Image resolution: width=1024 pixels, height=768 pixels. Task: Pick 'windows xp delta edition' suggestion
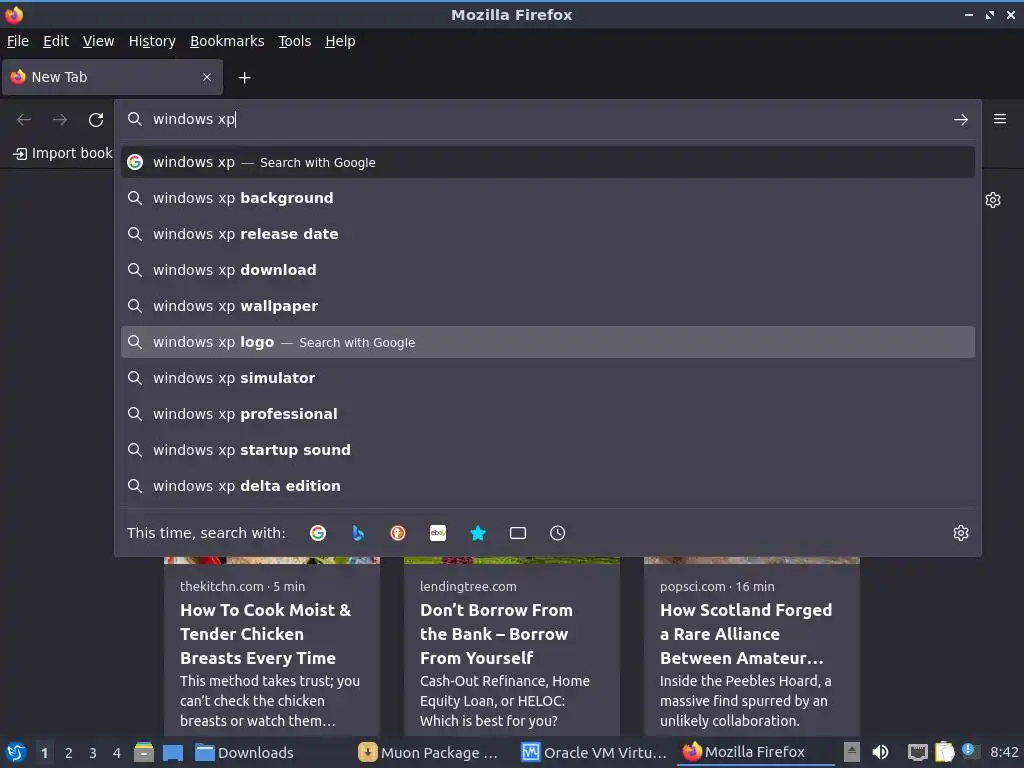click(x=548, y=486)
